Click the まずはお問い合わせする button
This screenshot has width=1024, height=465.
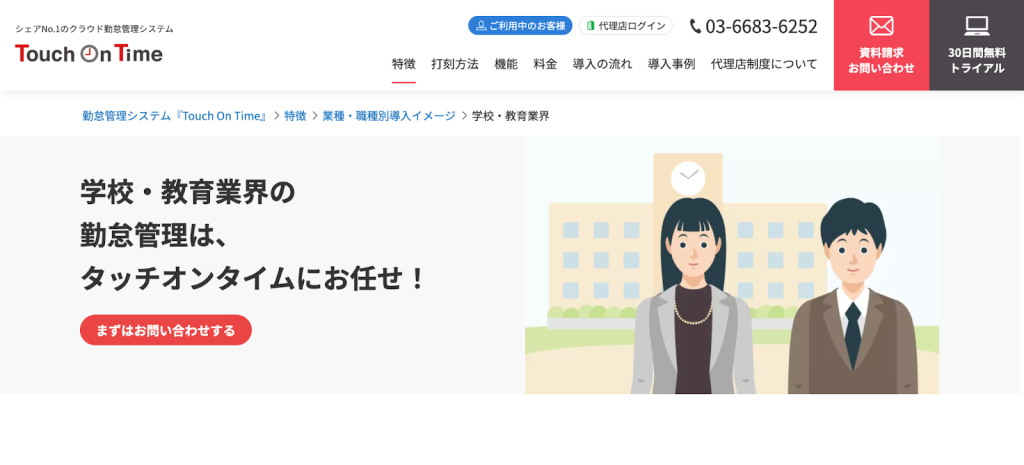[166, 330]
